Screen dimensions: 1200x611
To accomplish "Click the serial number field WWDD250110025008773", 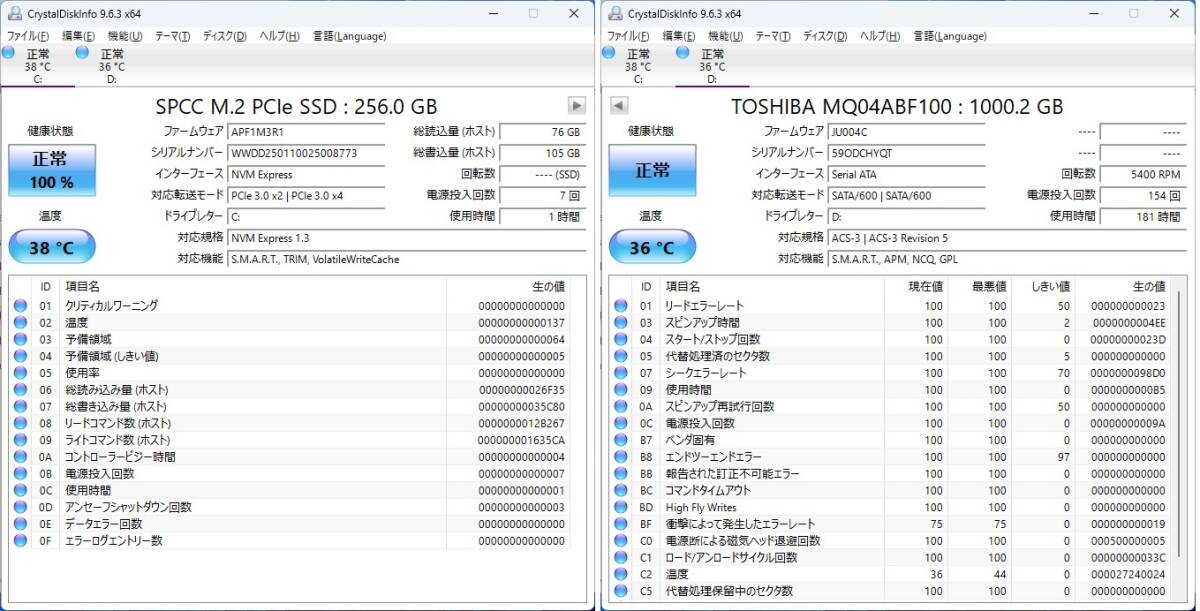I will coord(306,153).
